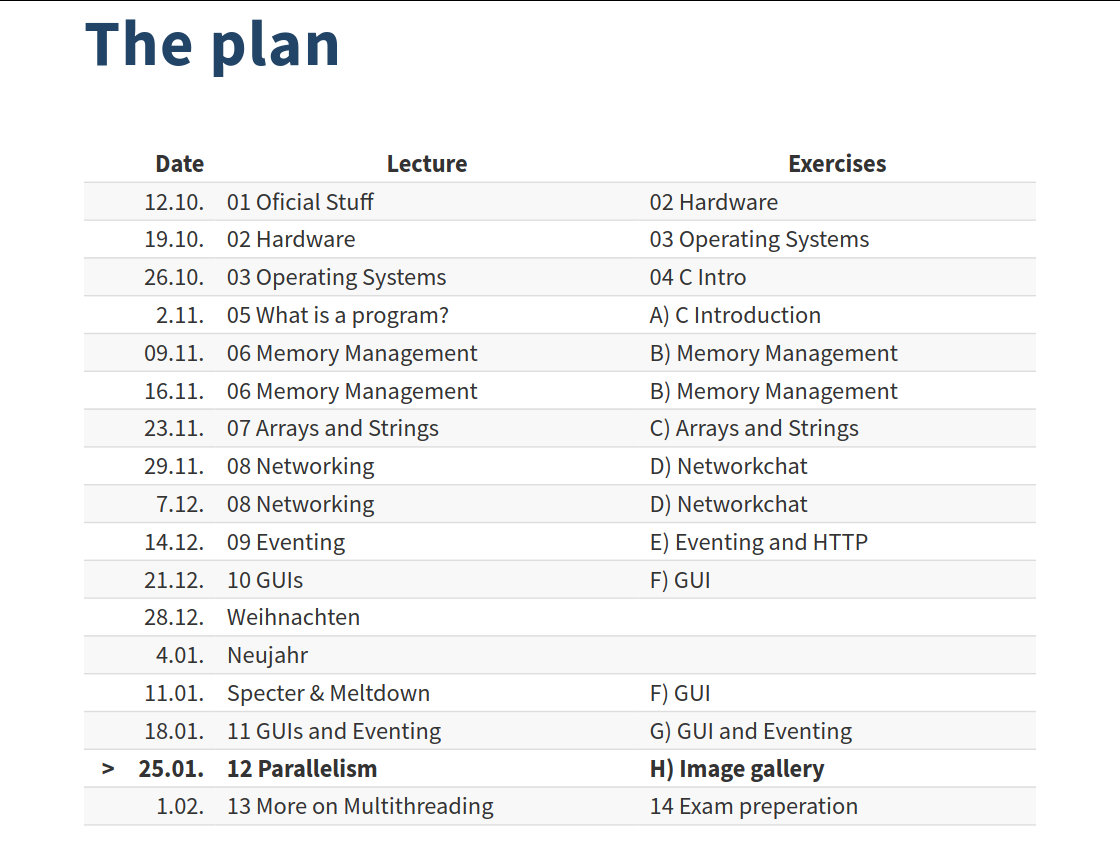Select 'C) Arrays and Strings' exercise
The width and height of the screenshot is (1120, 841).
(754, 428)
